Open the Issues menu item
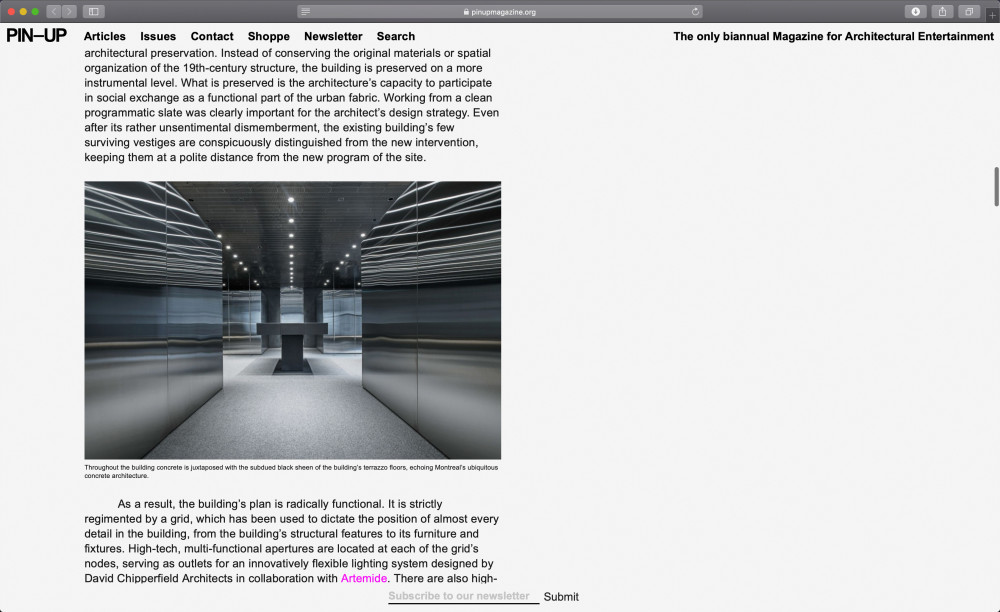 point(158,36)
